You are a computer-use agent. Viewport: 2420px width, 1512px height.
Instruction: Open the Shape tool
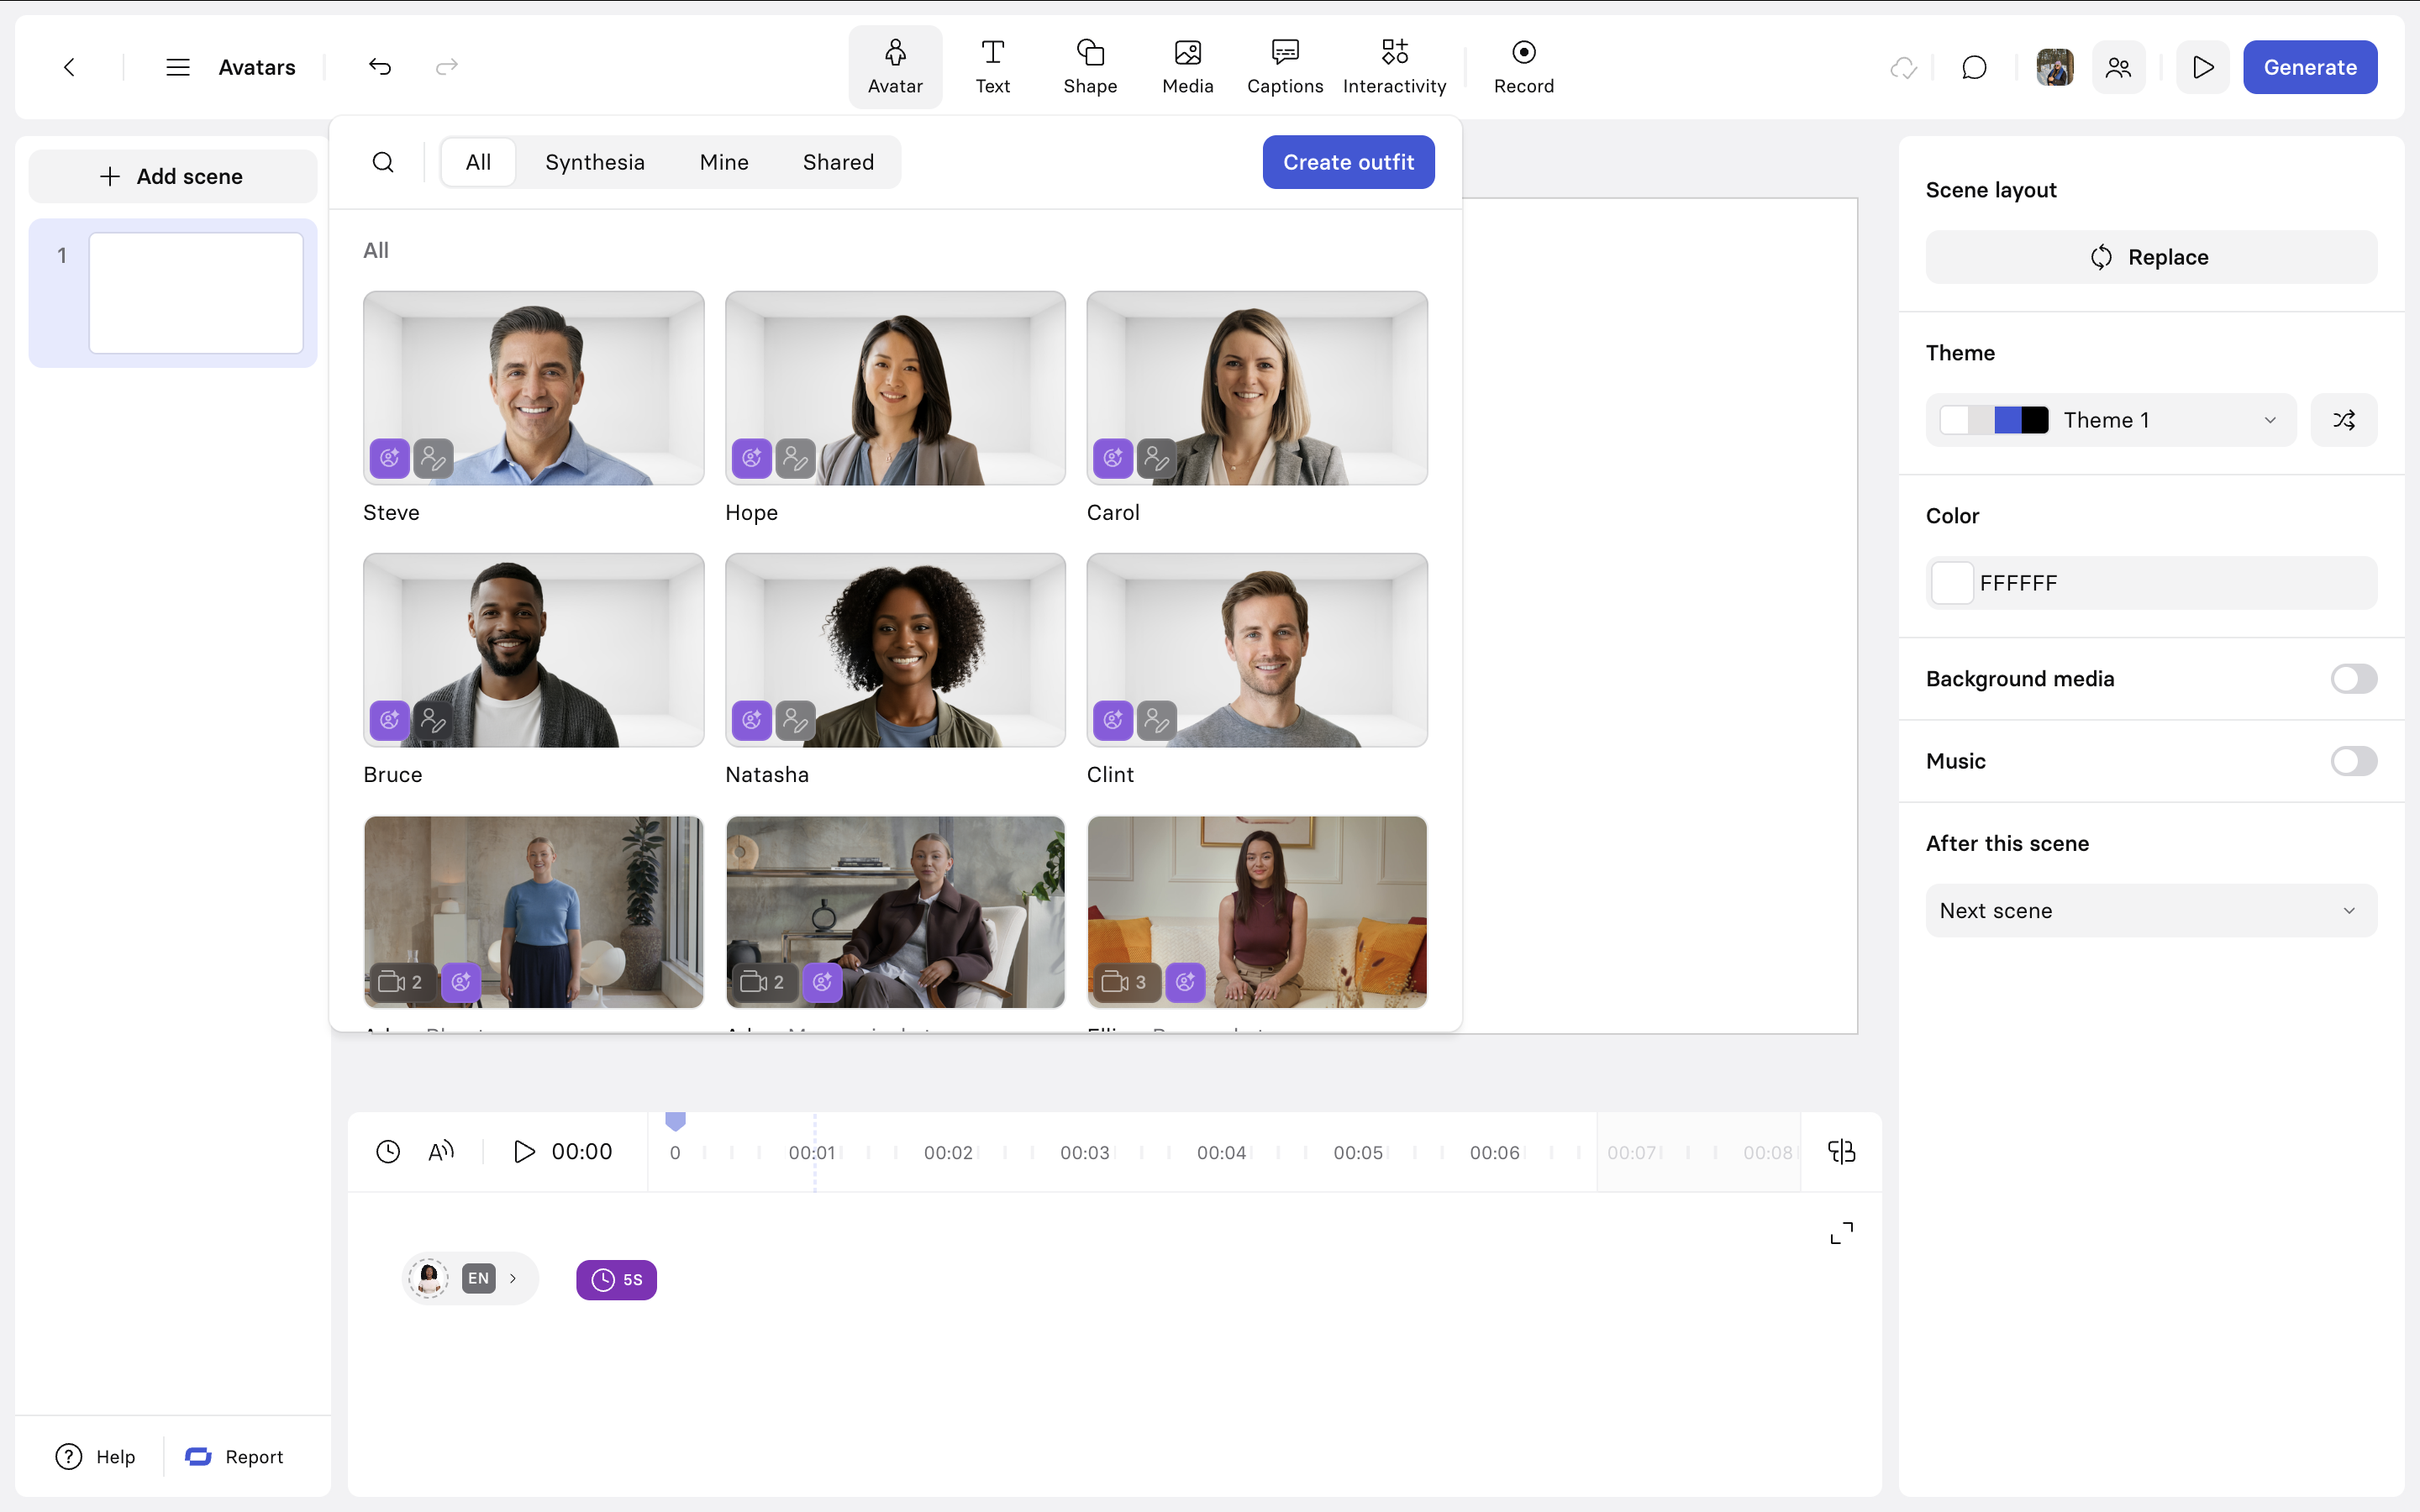coord(1089,66)
